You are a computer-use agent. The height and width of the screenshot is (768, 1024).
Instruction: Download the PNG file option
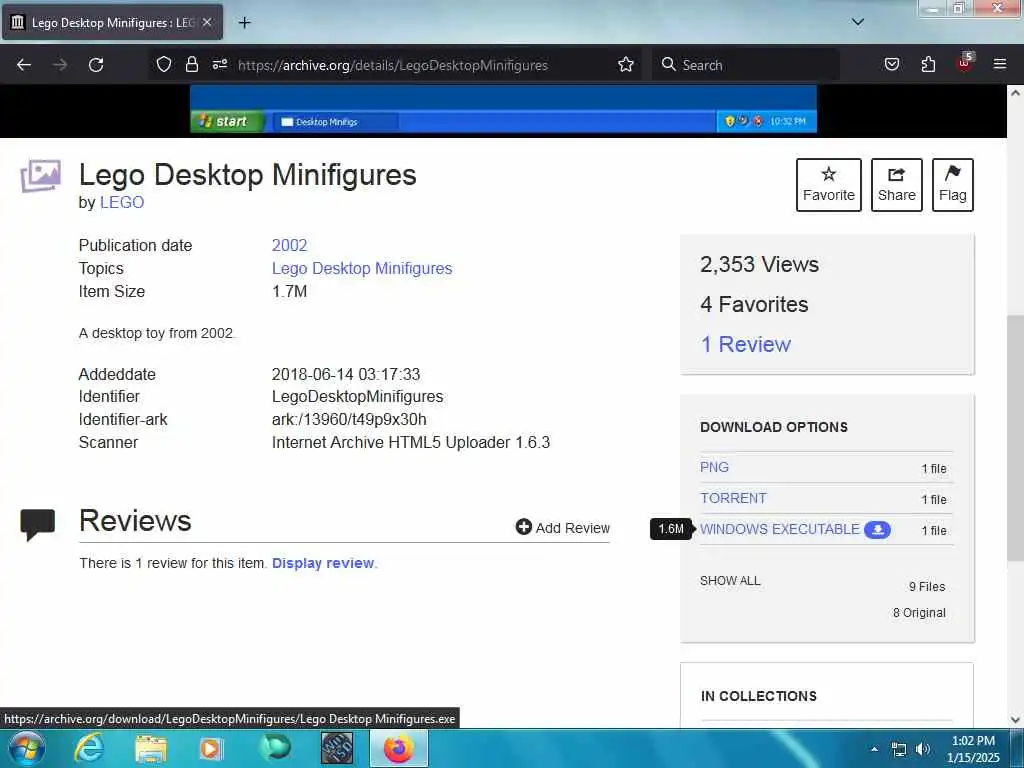pyautogui.click(x=714, y=468)
